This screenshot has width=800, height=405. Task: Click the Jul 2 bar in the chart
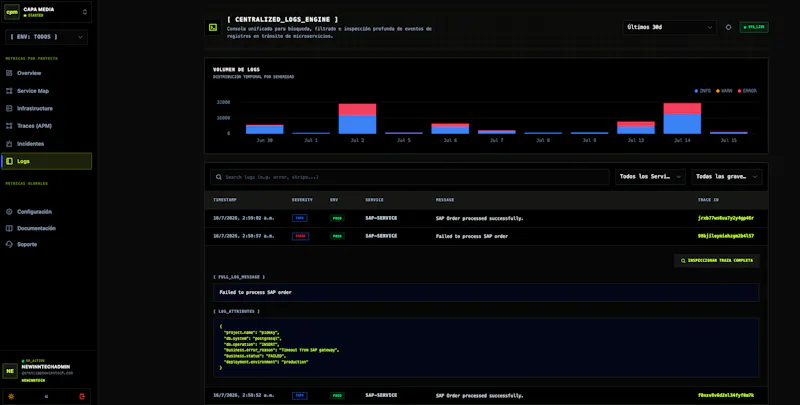tap(357, 119)
